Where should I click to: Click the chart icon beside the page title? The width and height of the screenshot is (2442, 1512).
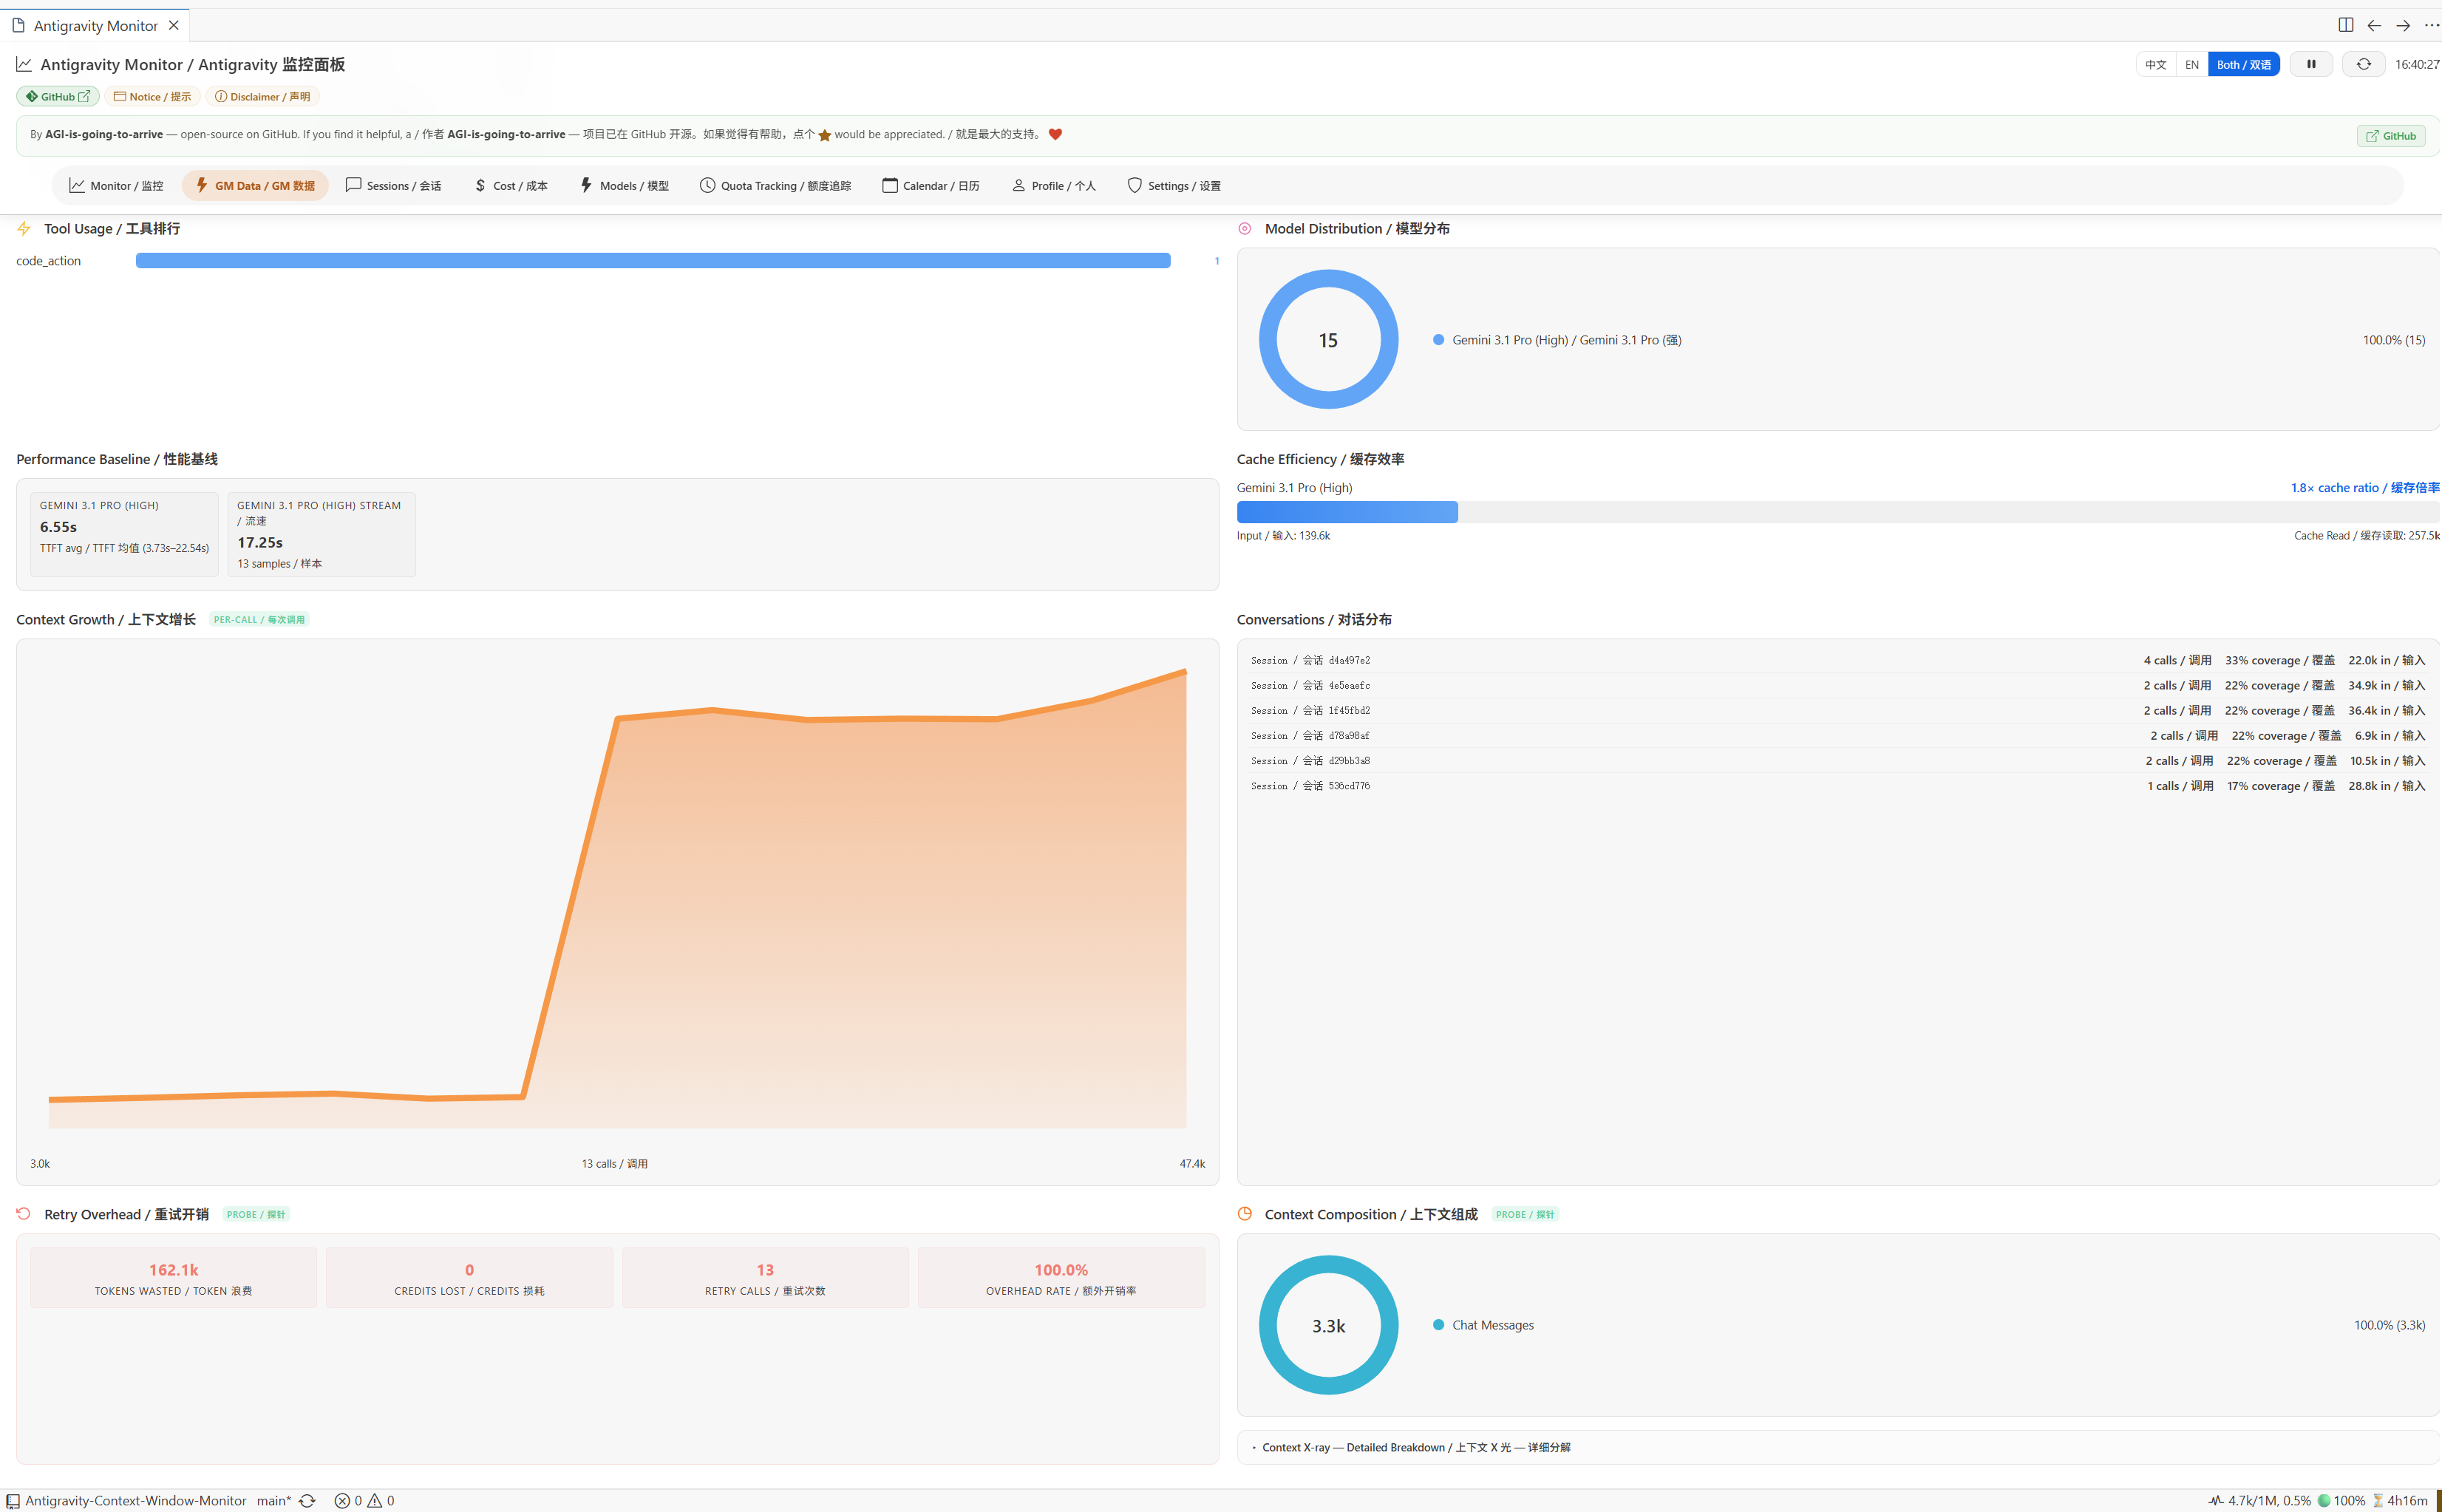point(24,64)
